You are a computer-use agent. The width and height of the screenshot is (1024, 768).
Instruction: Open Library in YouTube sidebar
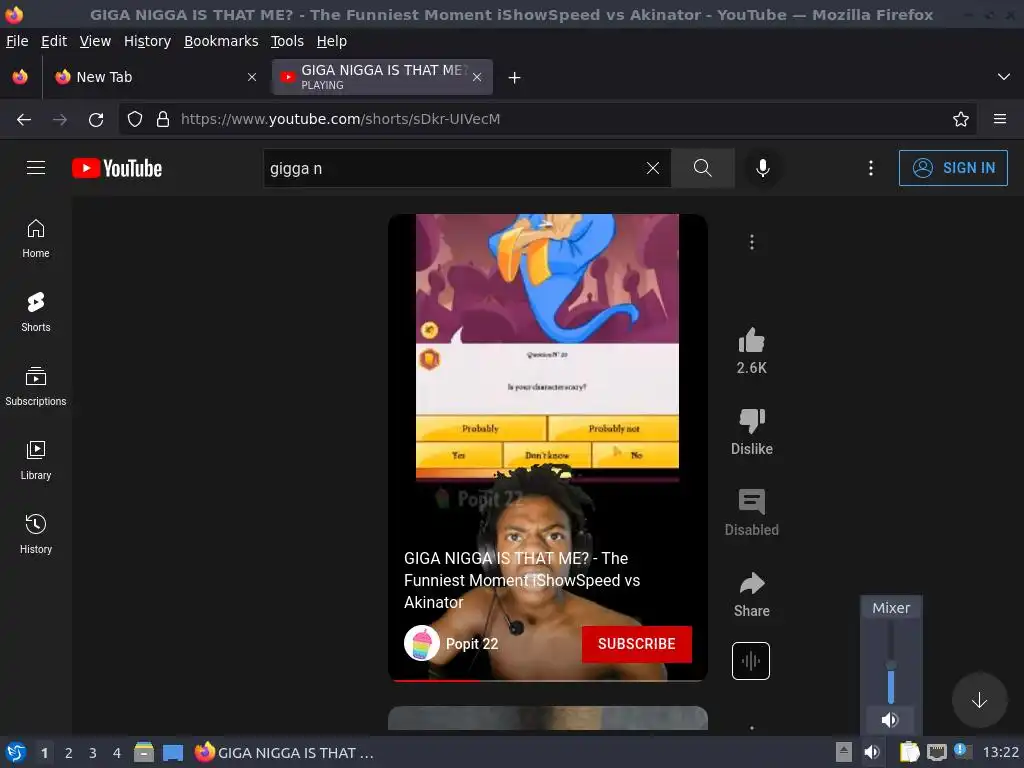36,461
